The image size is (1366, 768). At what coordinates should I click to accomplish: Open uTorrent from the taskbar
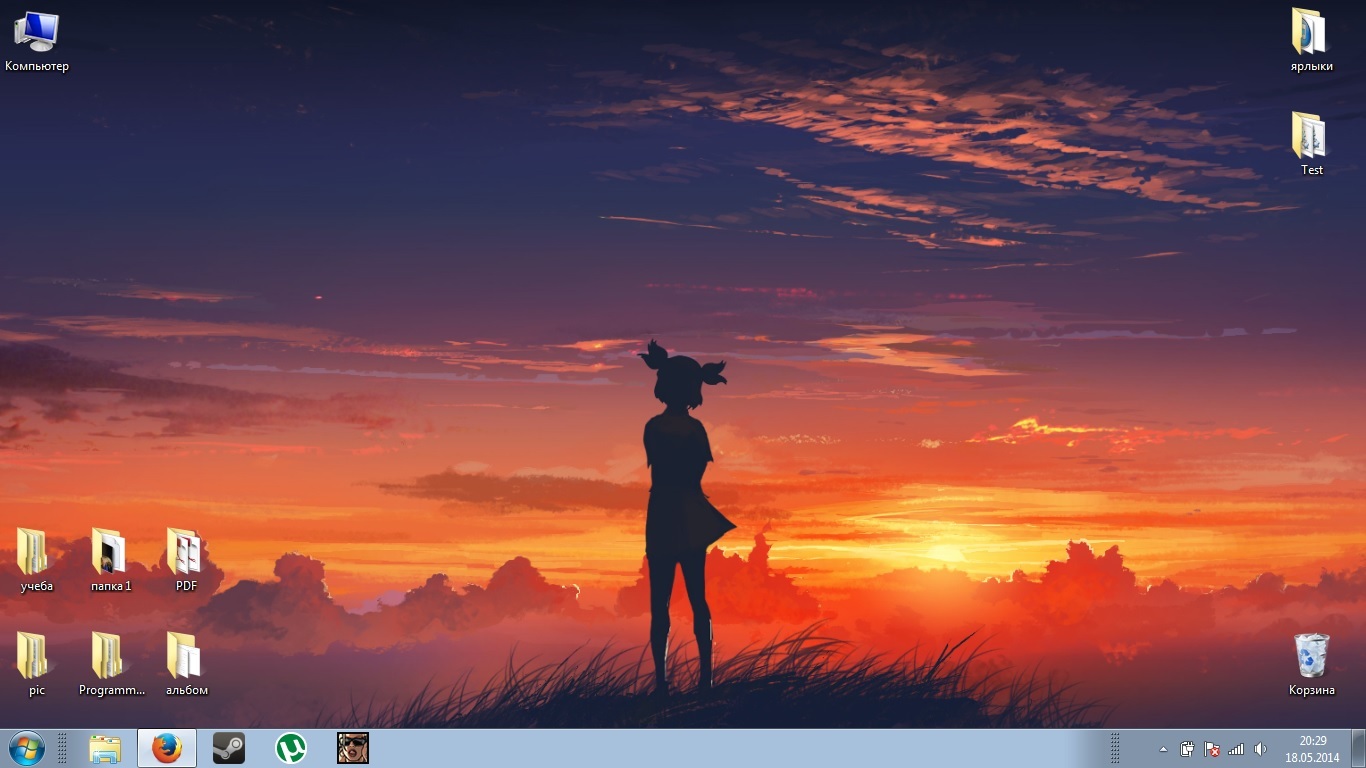point(291,748)
